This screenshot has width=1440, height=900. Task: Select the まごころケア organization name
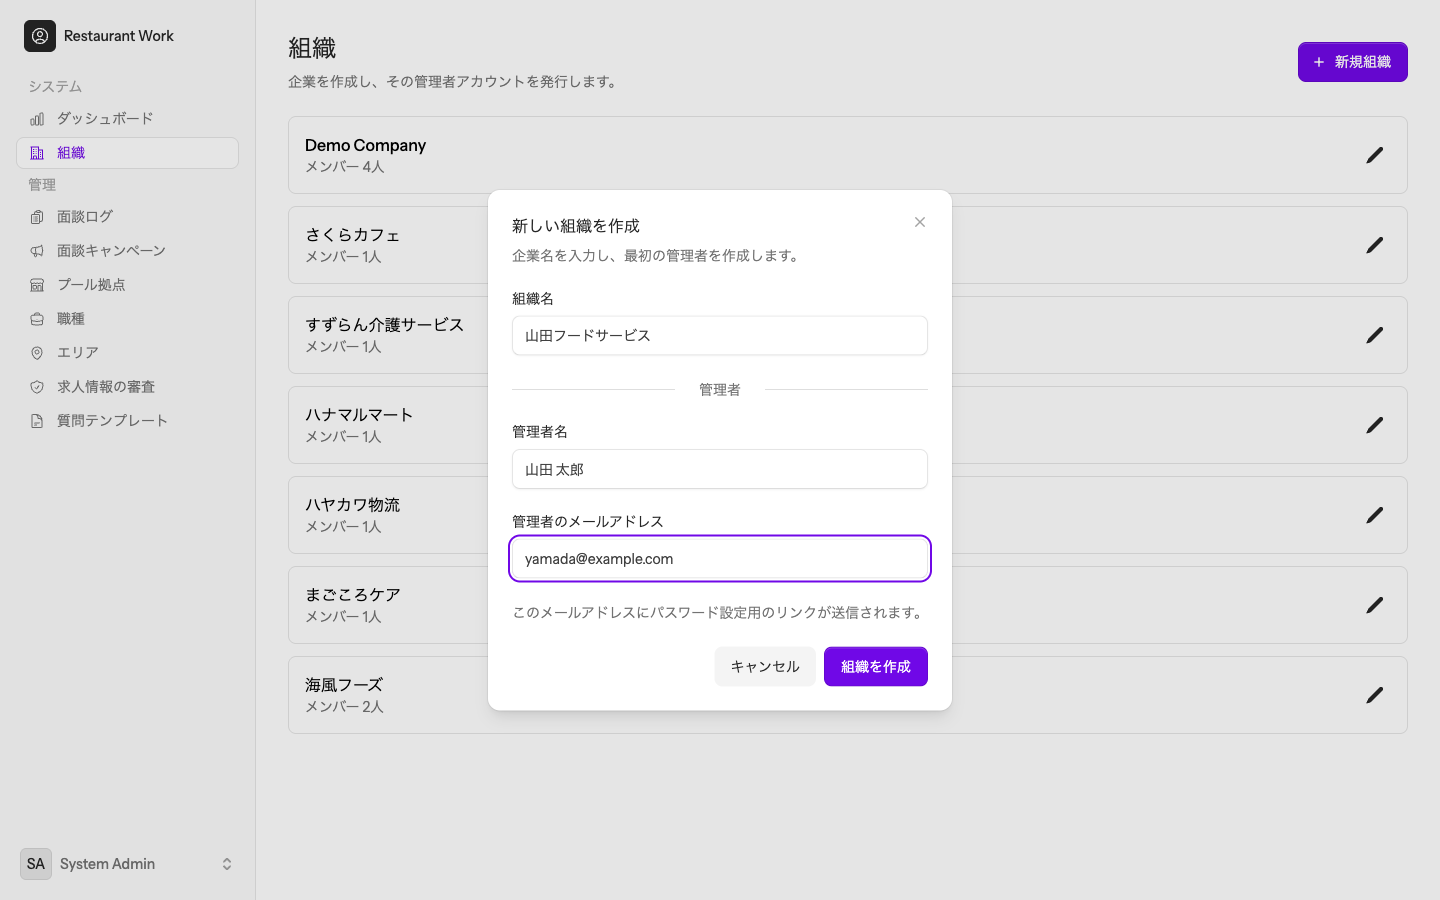(353, 595)
